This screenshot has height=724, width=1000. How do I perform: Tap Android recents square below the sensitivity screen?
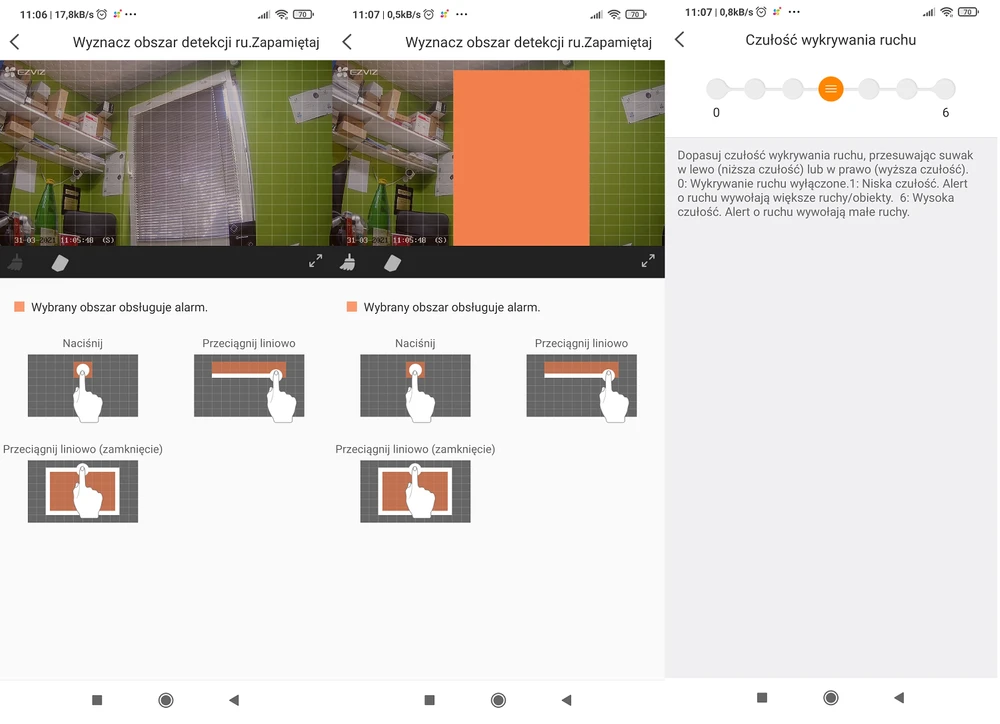point(762,698)
